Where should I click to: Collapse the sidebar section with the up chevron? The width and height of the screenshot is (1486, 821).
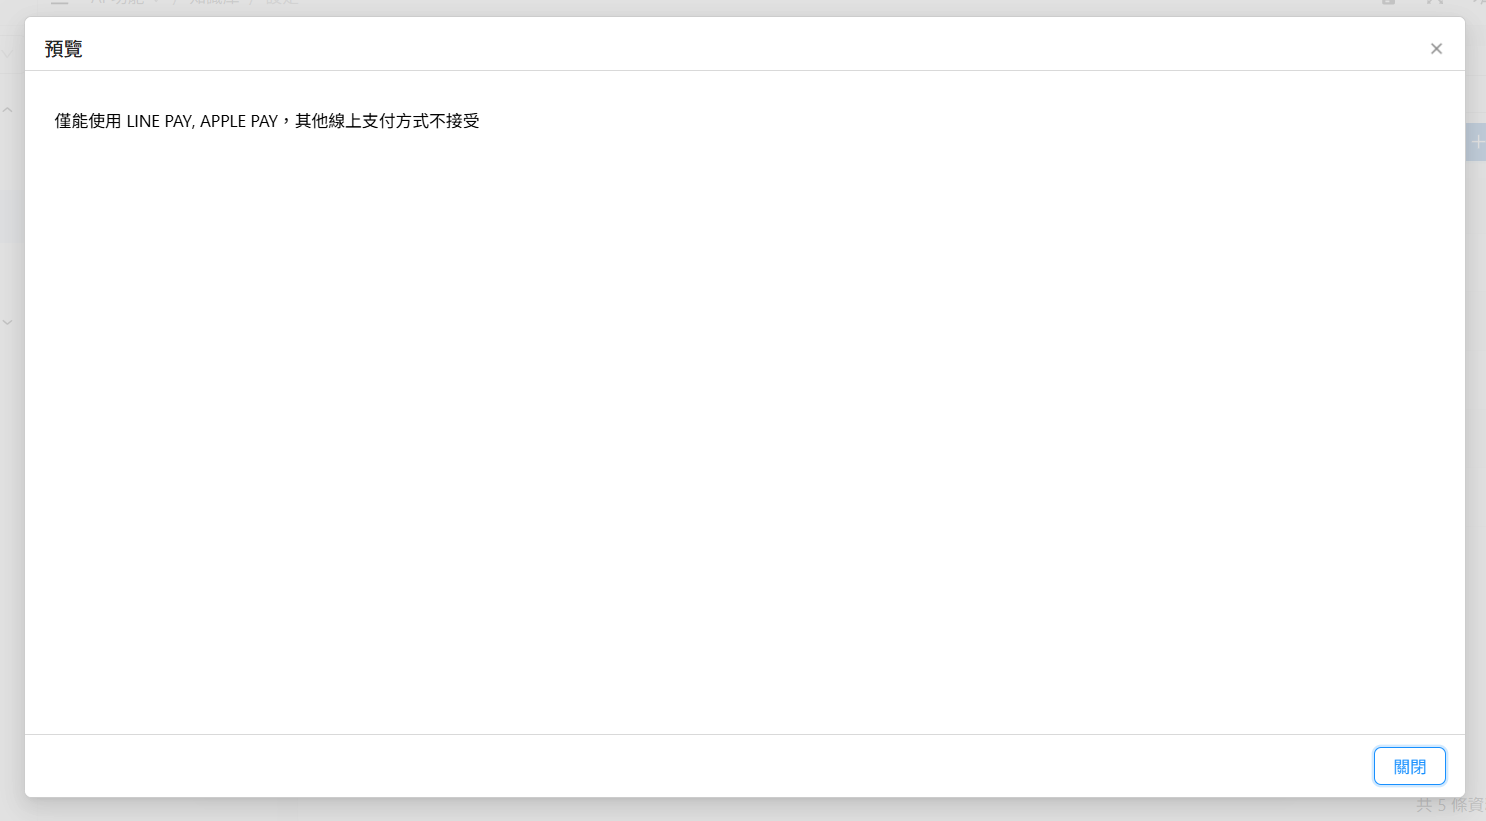[x=7, y=109]
